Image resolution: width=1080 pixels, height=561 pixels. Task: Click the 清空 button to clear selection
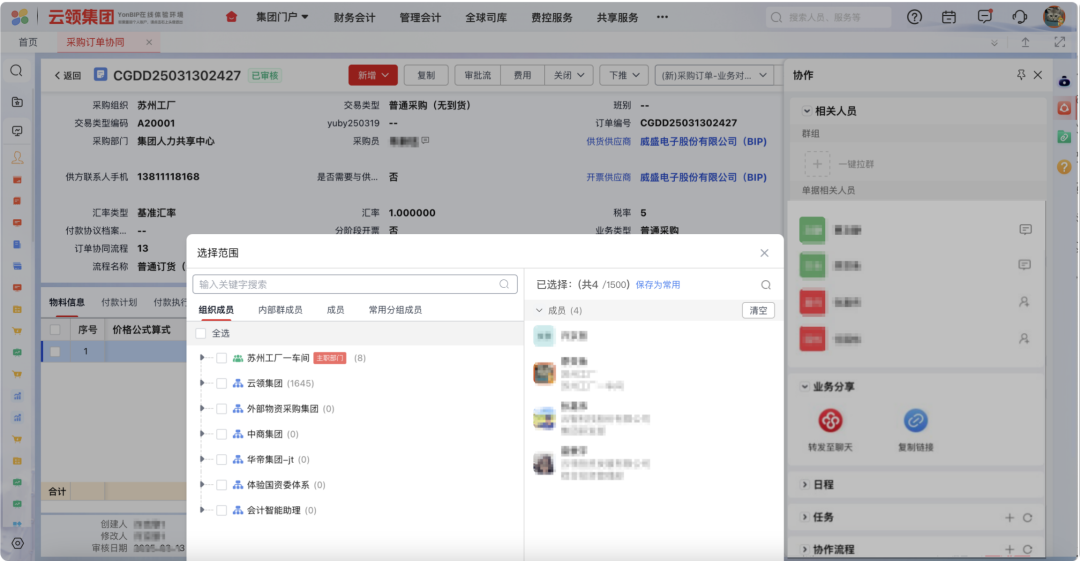point(758,311)
